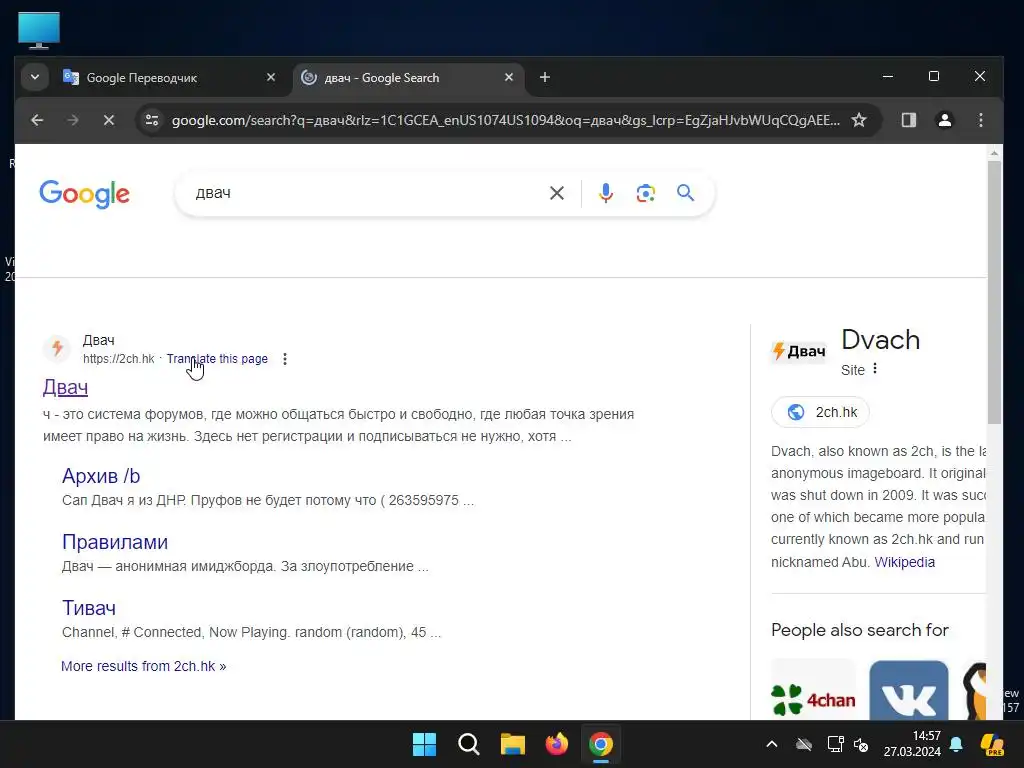The width and height of the screenshot is (1024, 768).
Task: Open Chrome side panel
Action: click(908, 120)
